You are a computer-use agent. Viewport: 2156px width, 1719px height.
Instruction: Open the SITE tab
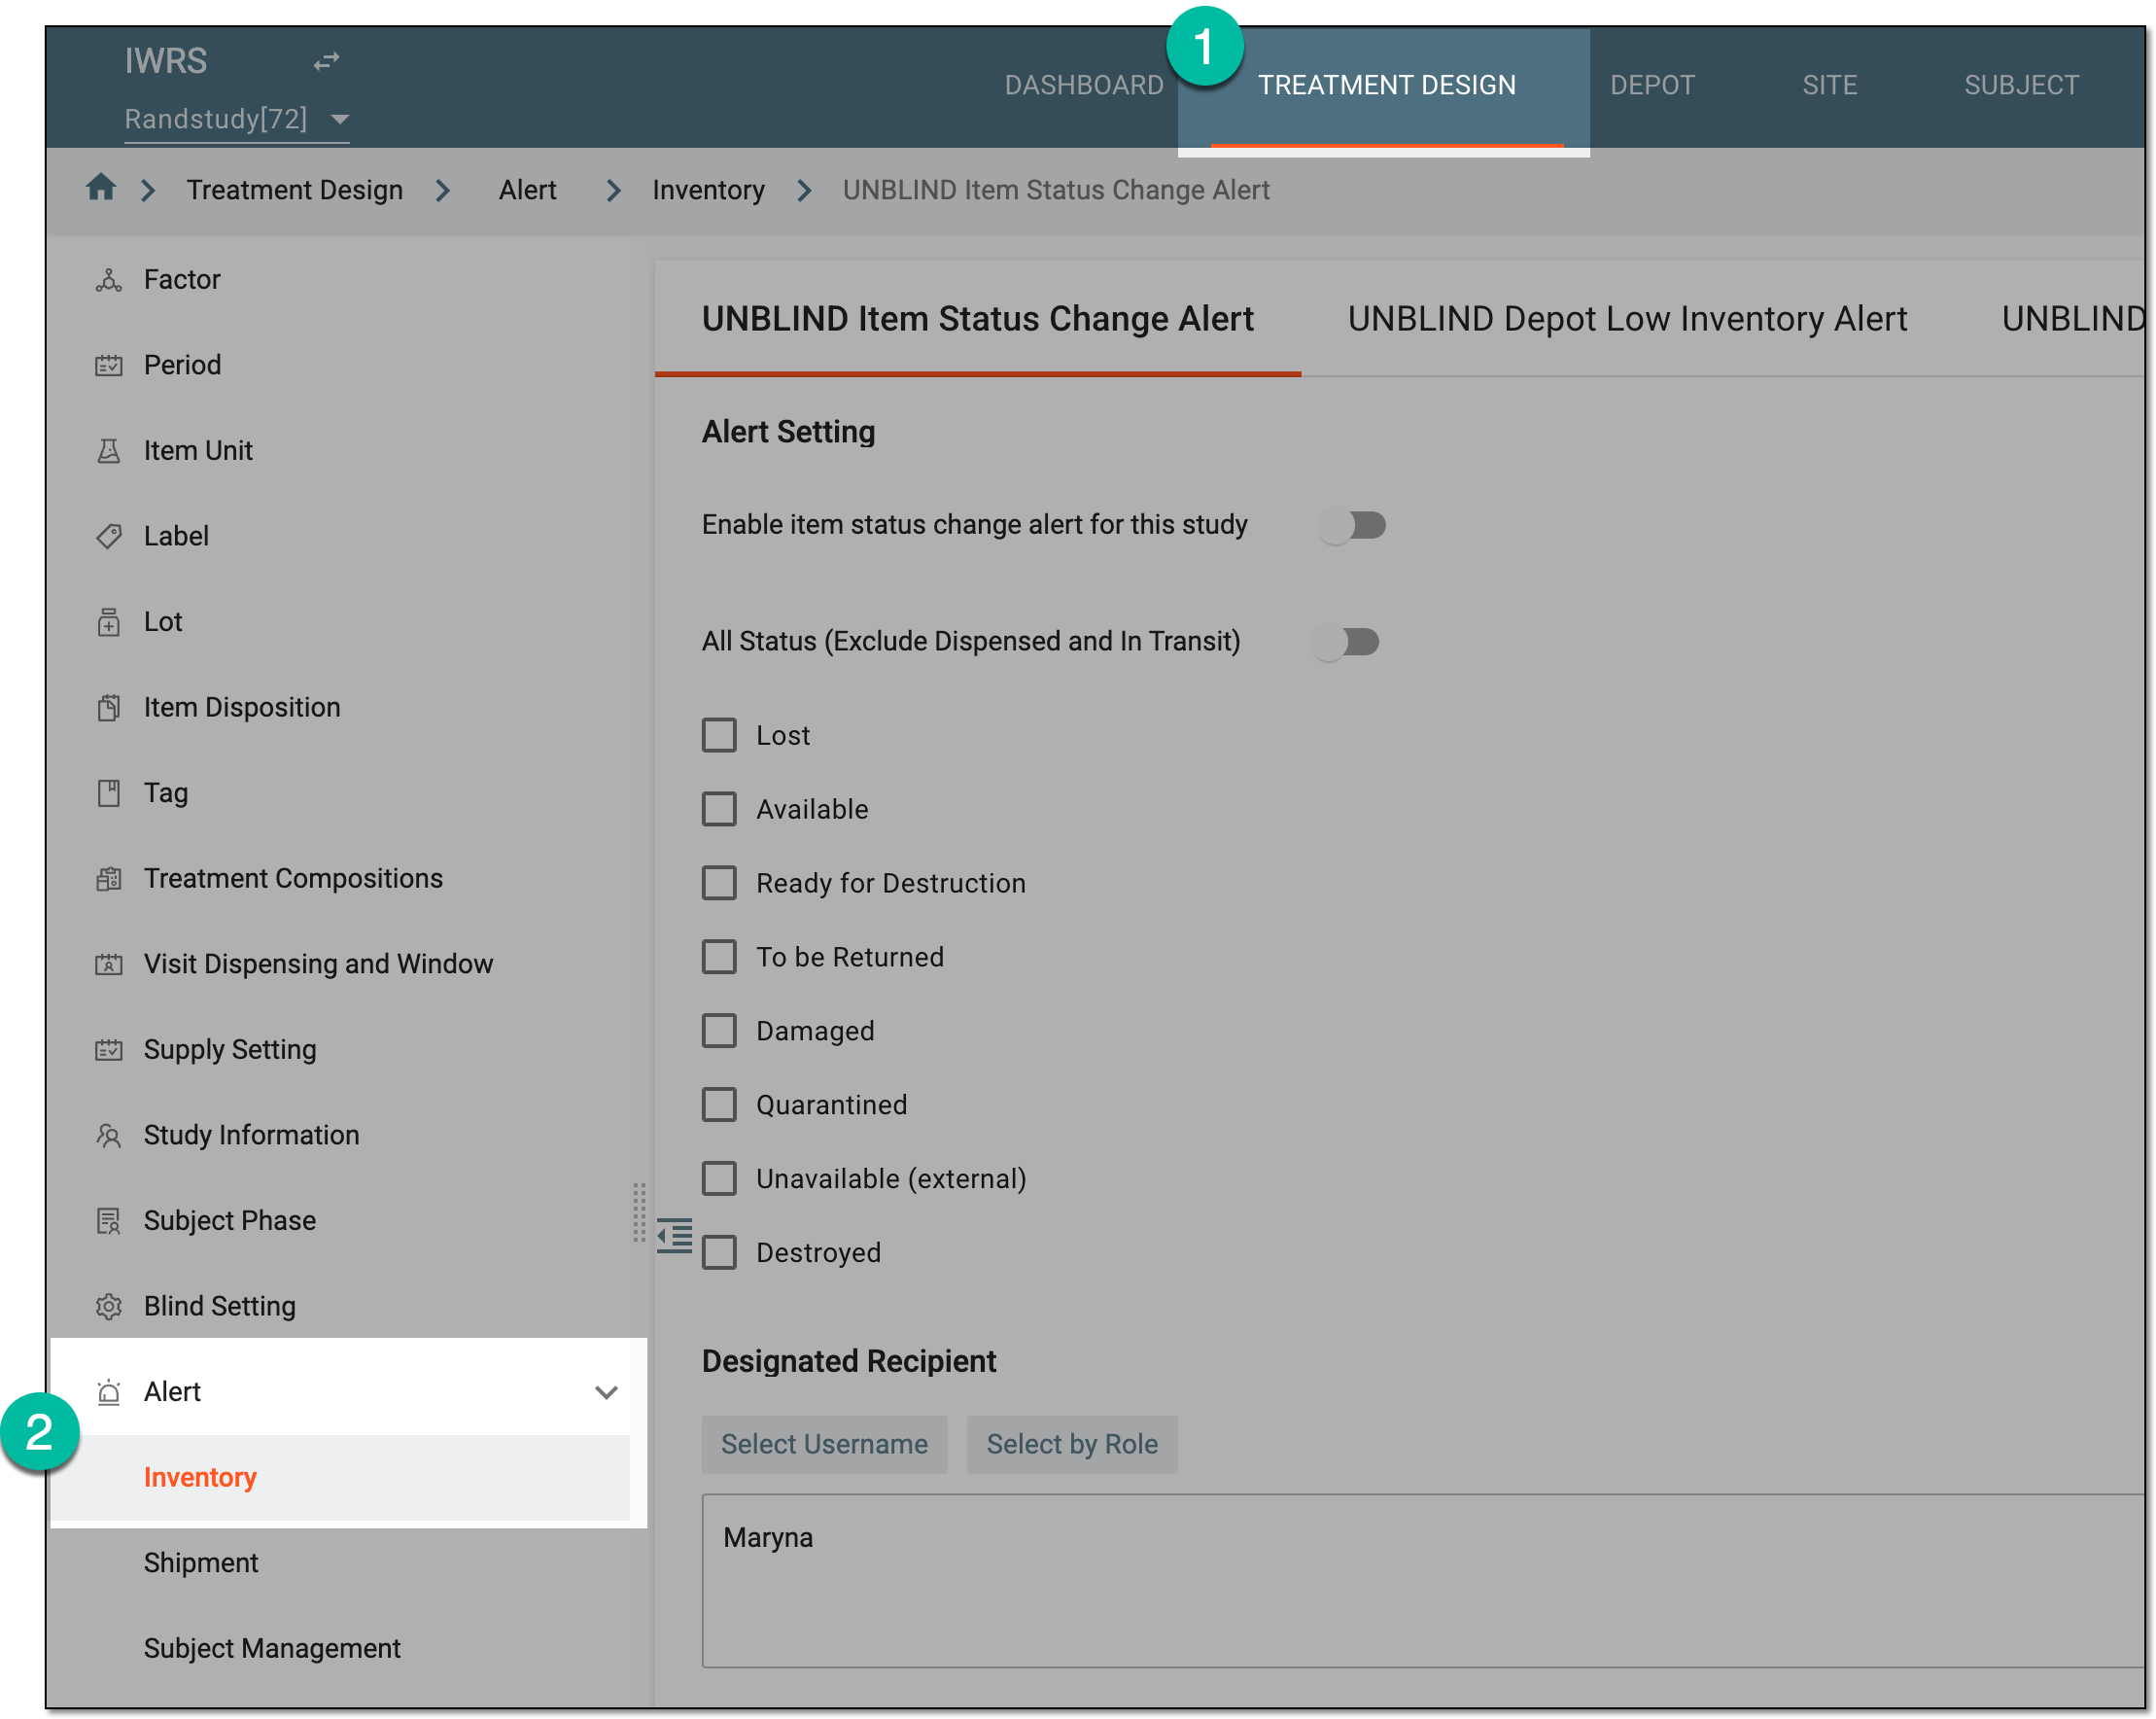point(1830,85)
